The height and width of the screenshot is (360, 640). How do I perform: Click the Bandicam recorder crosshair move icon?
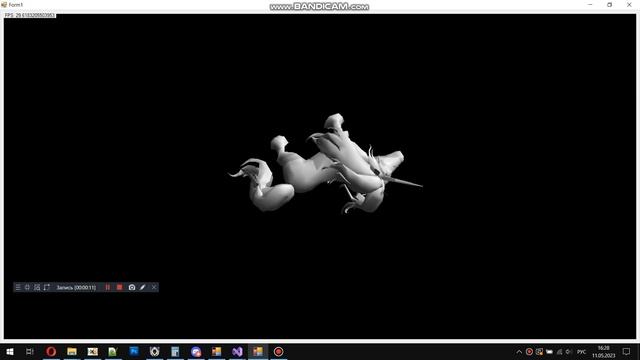[27, 287]
